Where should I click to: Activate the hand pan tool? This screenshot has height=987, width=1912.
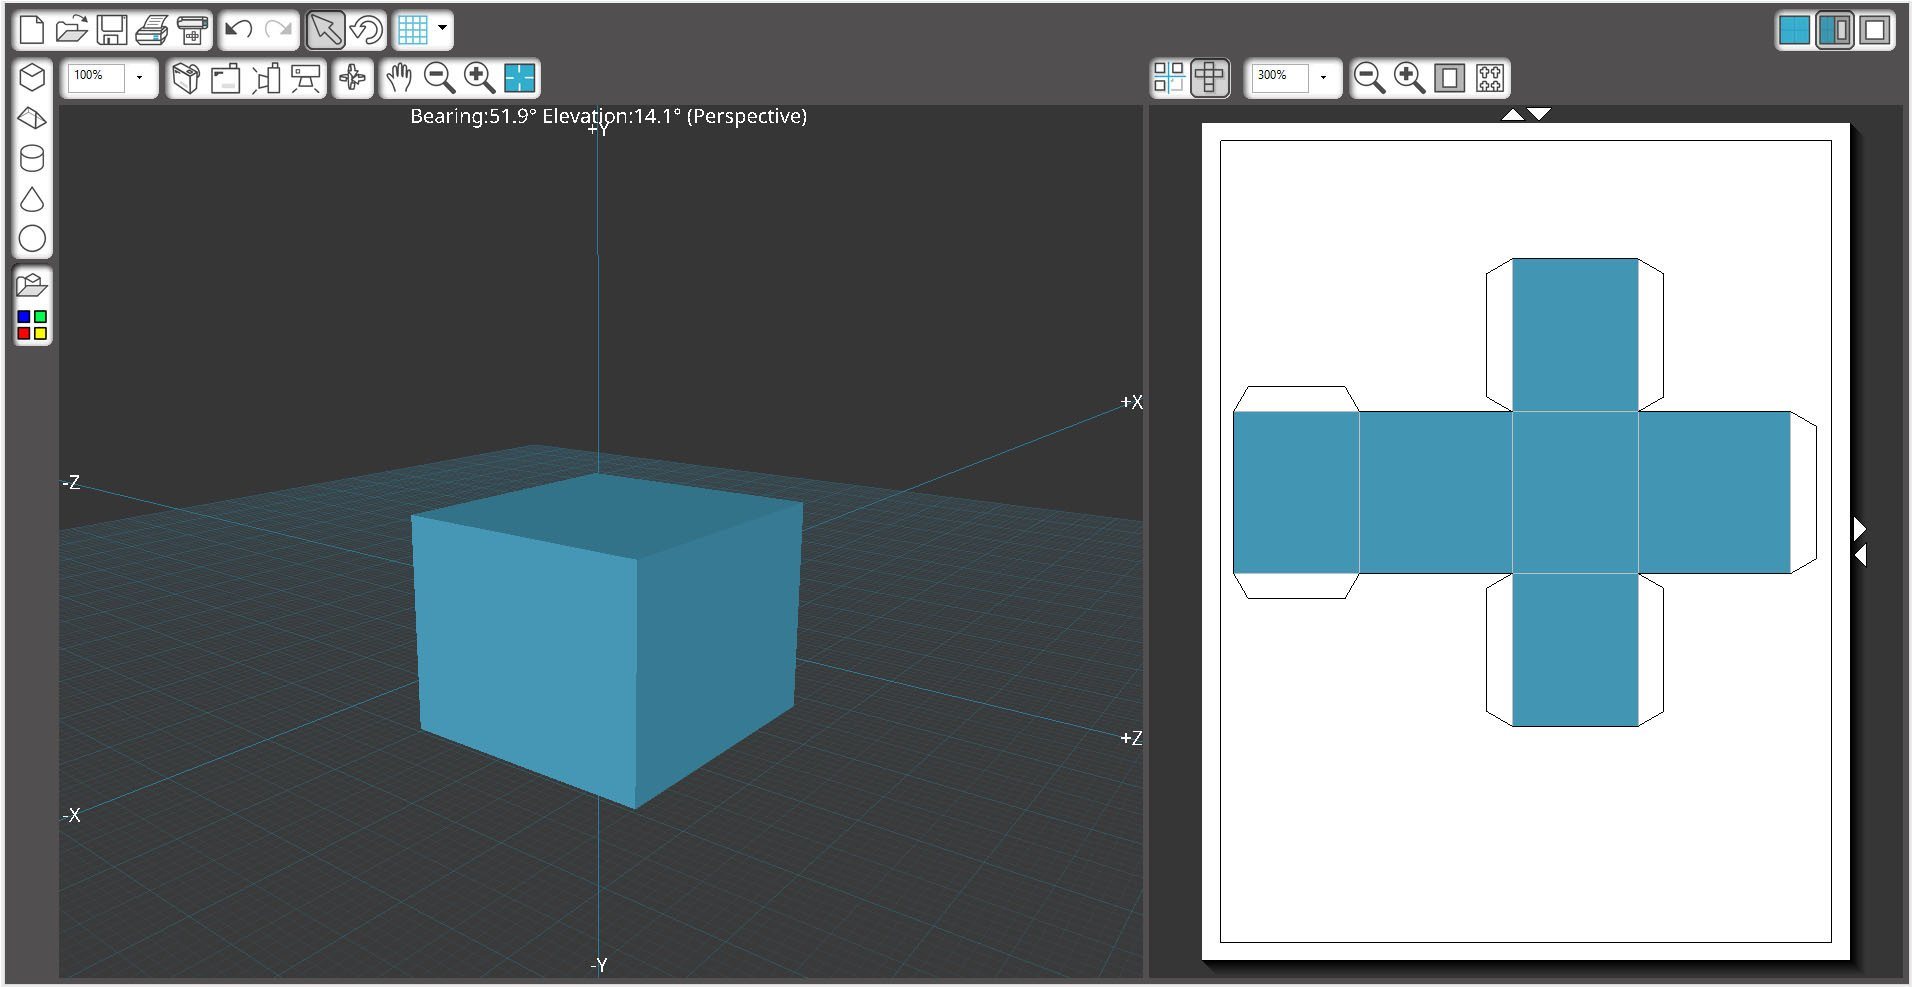click(x=399, y=78)
